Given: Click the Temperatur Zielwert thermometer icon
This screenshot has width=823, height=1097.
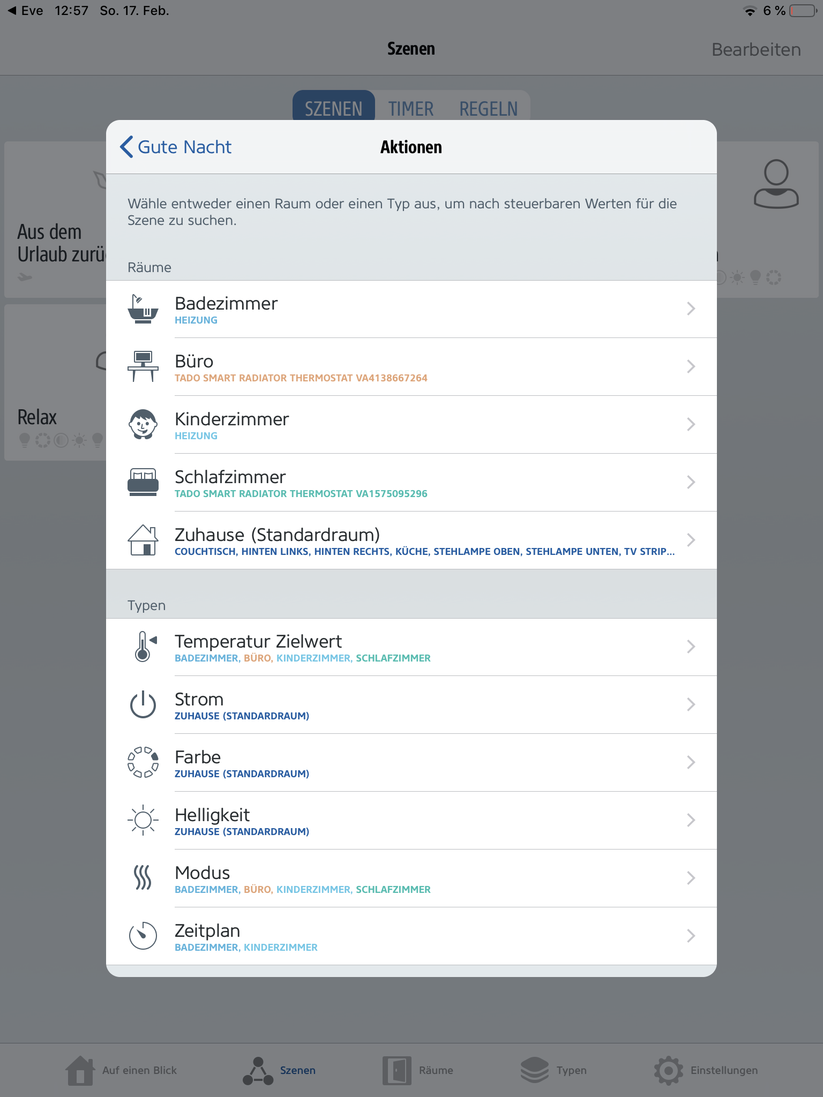Looking at the screenshot, I should (x=143, y=647).
